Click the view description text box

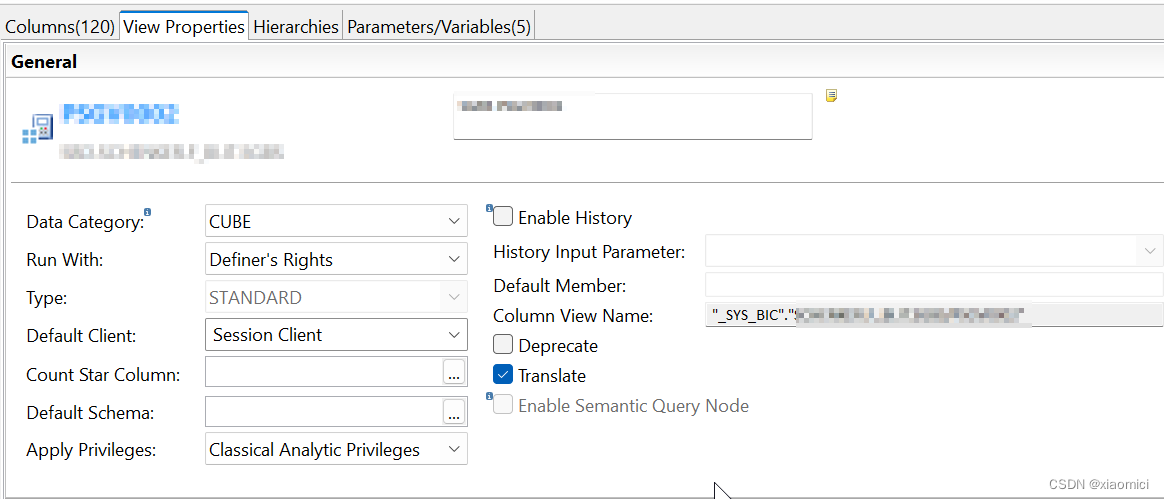(x=632, y=116)
